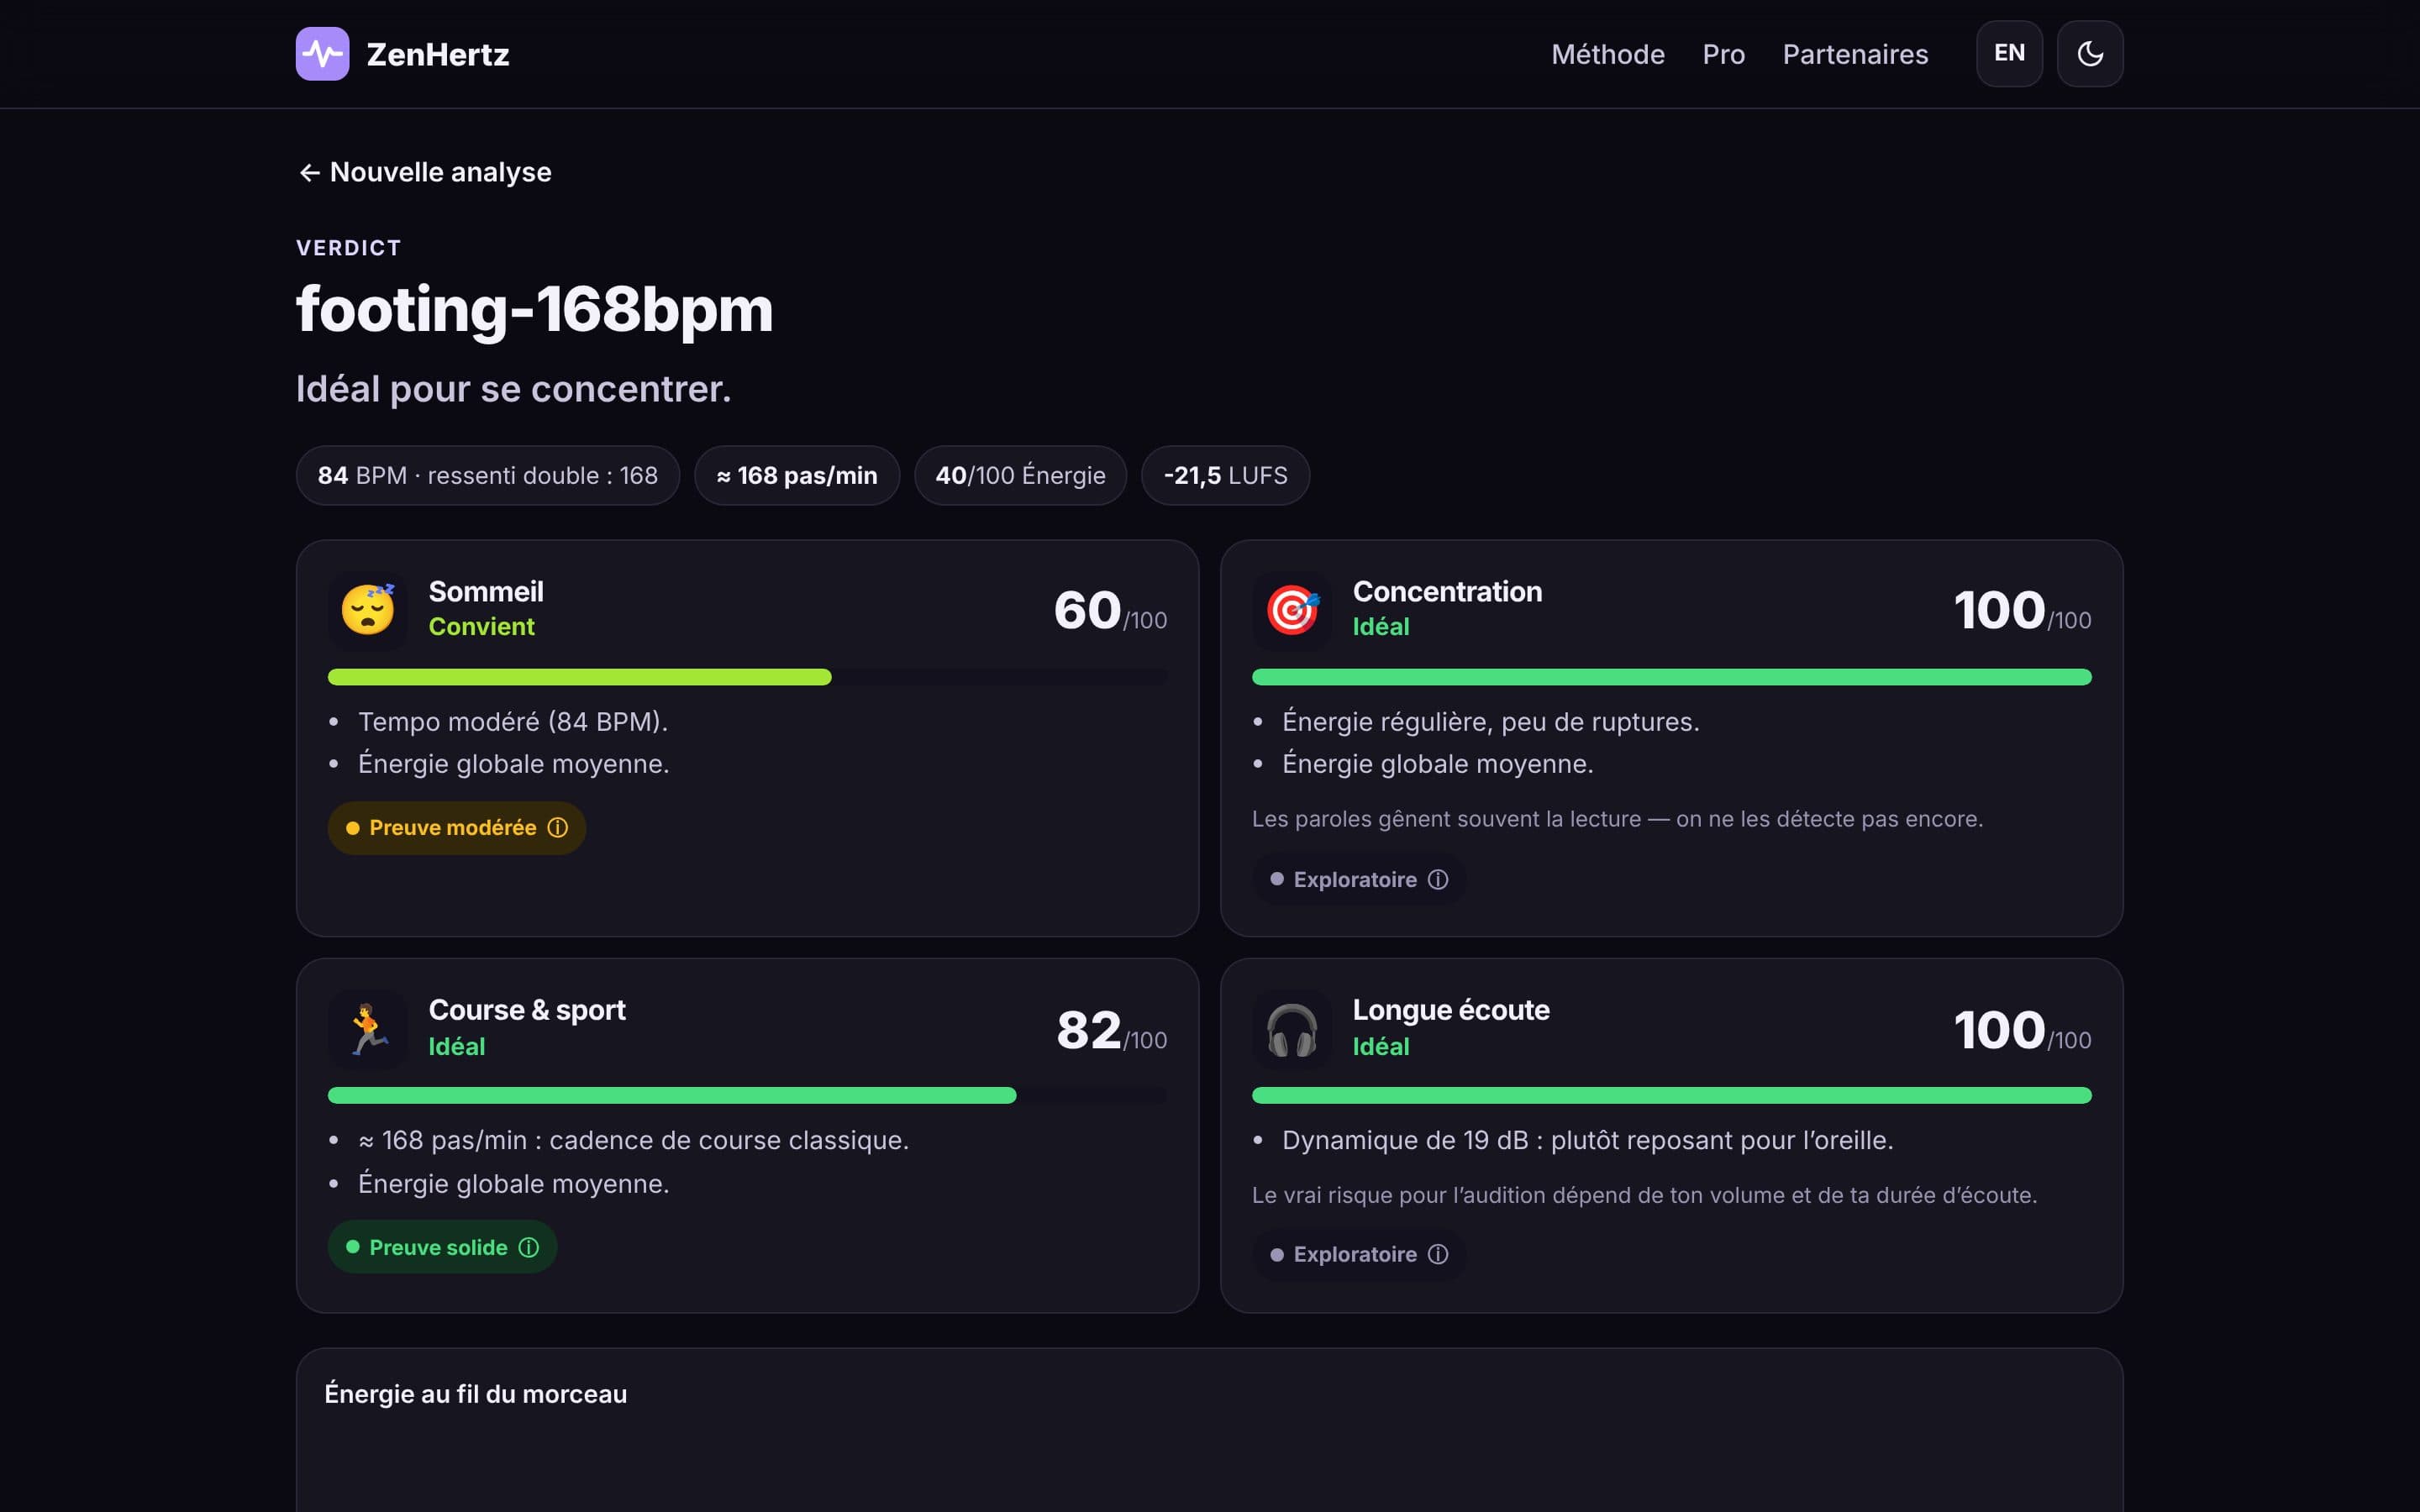
Task: Click the ZenHertz brand name
Action: [x=438, y=54]
